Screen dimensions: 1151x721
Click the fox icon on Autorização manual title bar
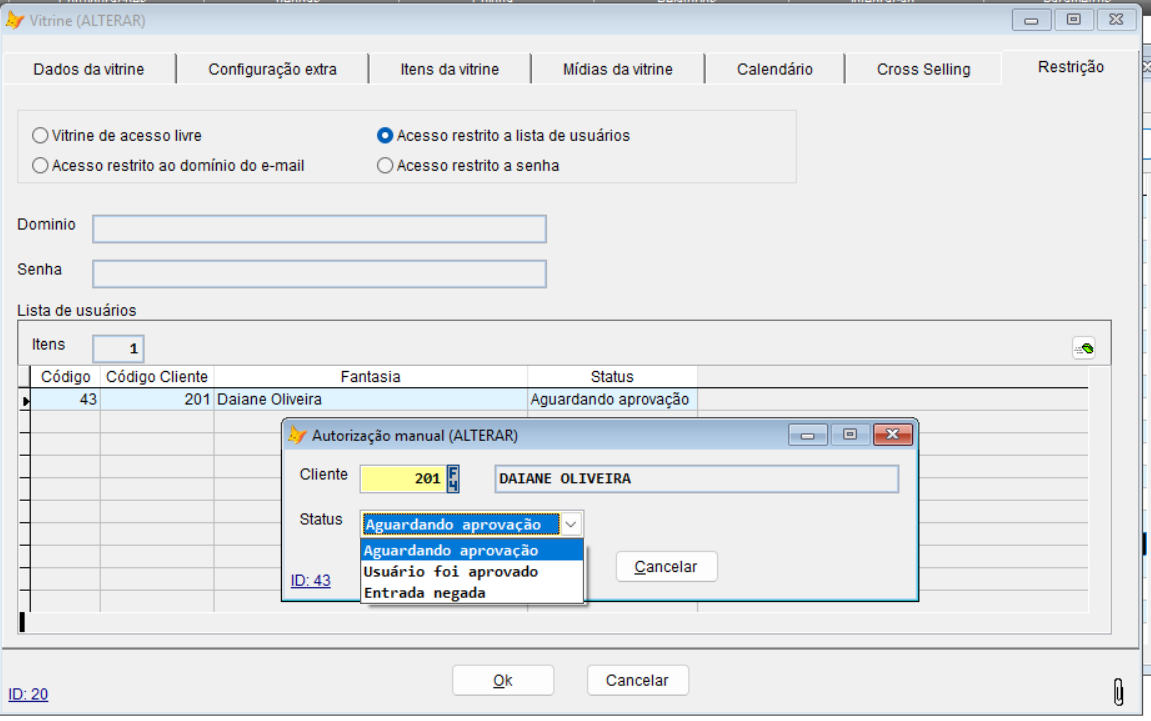pos(299,433)
